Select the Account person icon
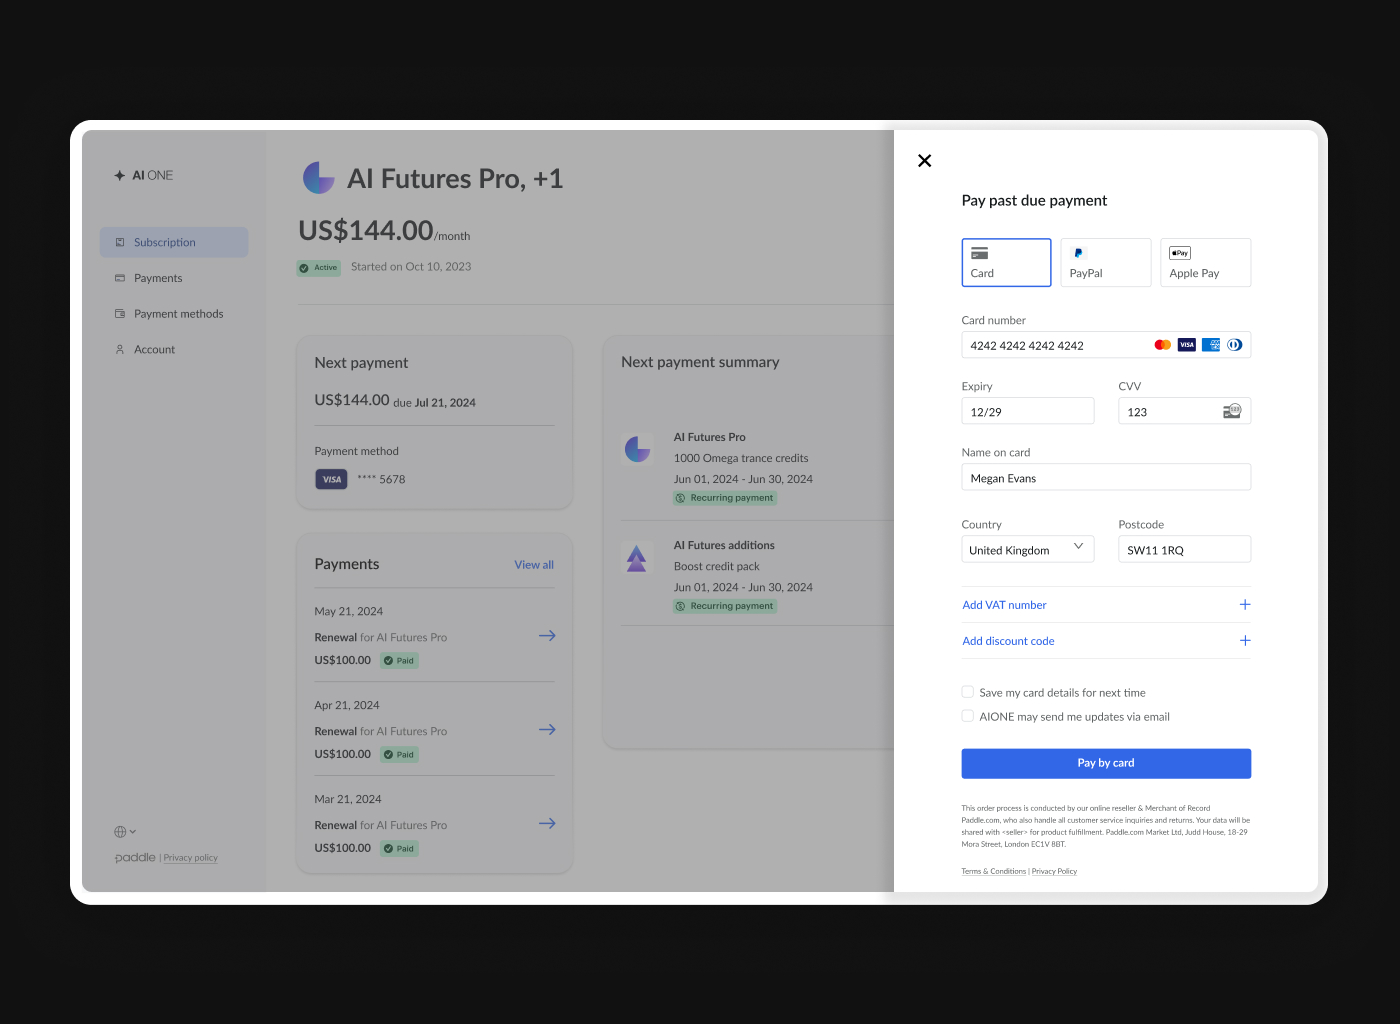This screenshot has width=1400, height=1024. point(119,349)
